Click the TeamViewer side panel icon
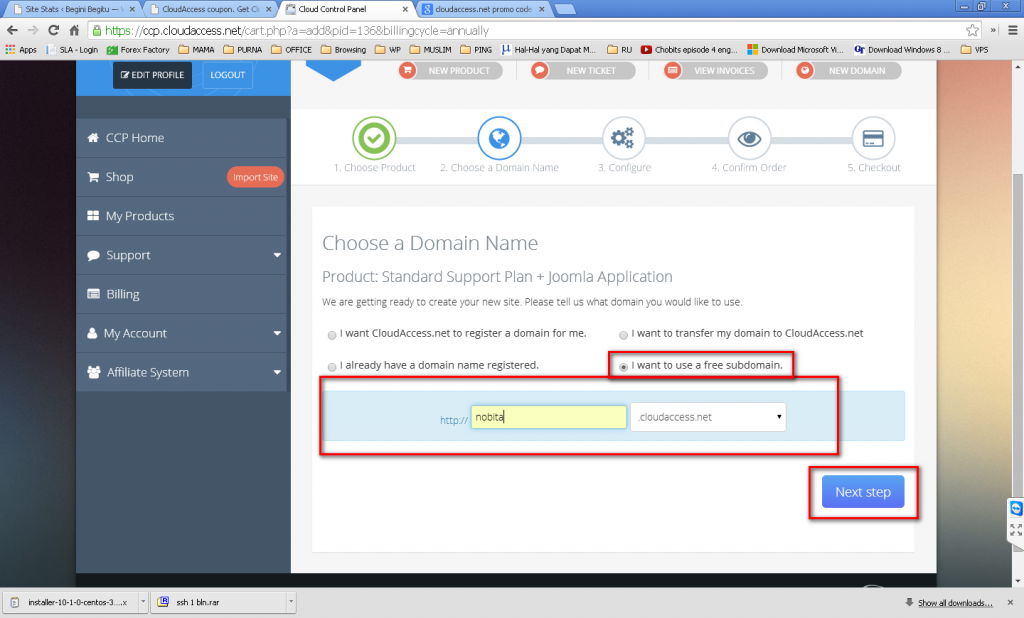The width and height of the screenshot is (1024, 618). click(1016, 508)
